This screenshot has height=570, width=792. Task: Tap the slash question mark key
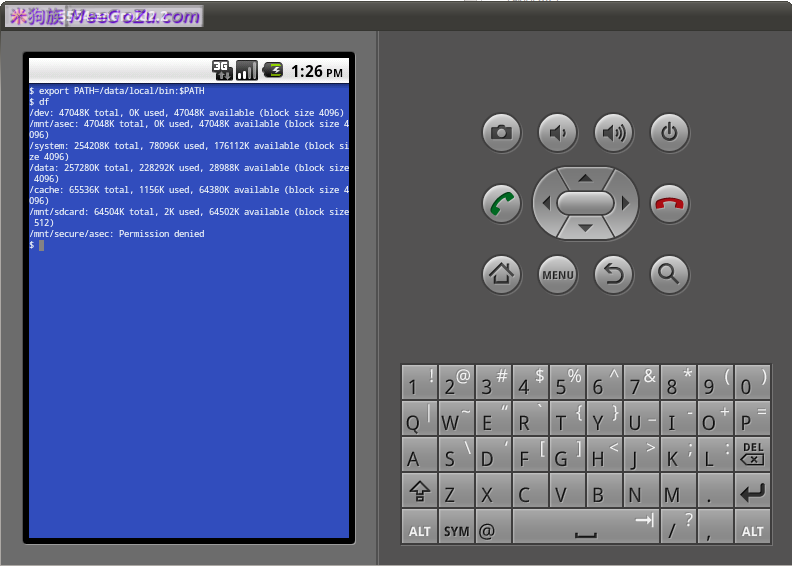[679, 527]
